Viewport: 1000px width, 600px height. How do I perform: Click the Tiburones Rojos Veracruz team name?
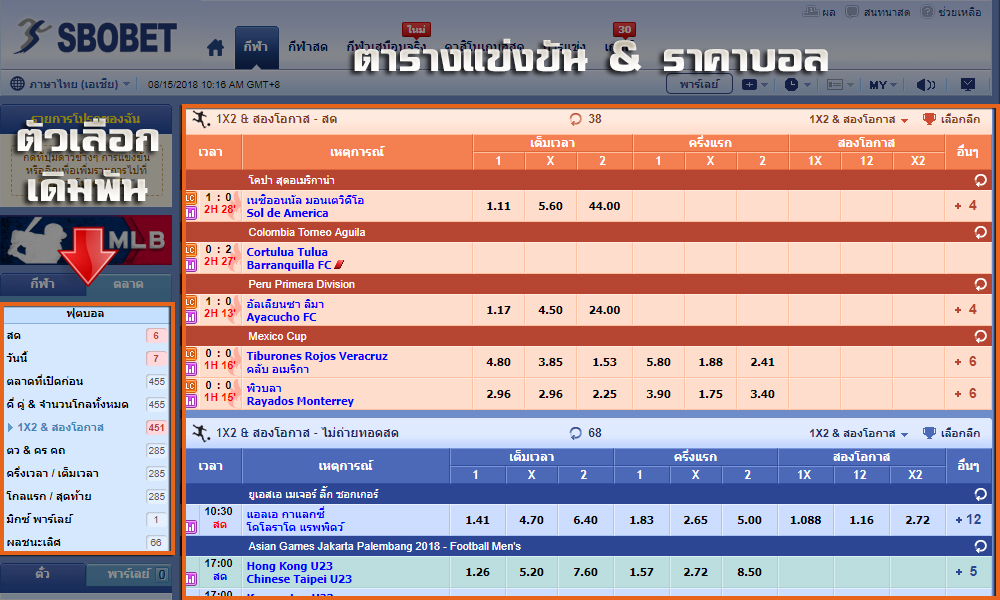pos(317,356)
